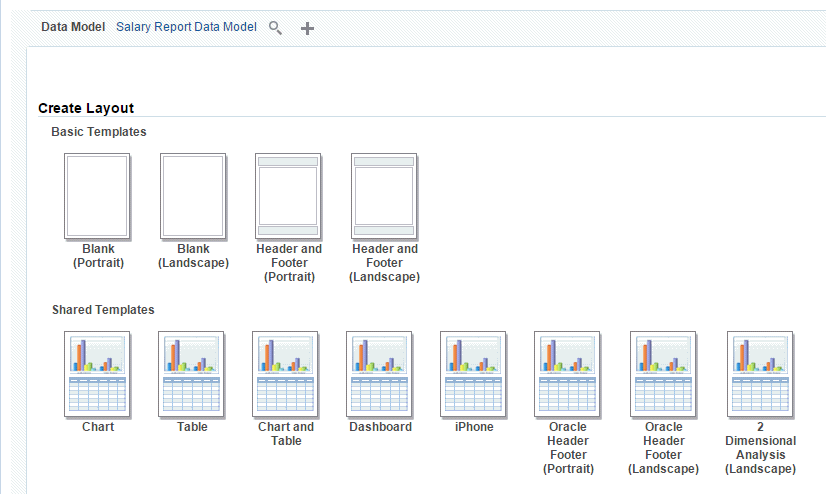The height and width of the screenshot is (494, 826).
Task: Click the magnifier icon to select data model
Action: pos(276,28)
